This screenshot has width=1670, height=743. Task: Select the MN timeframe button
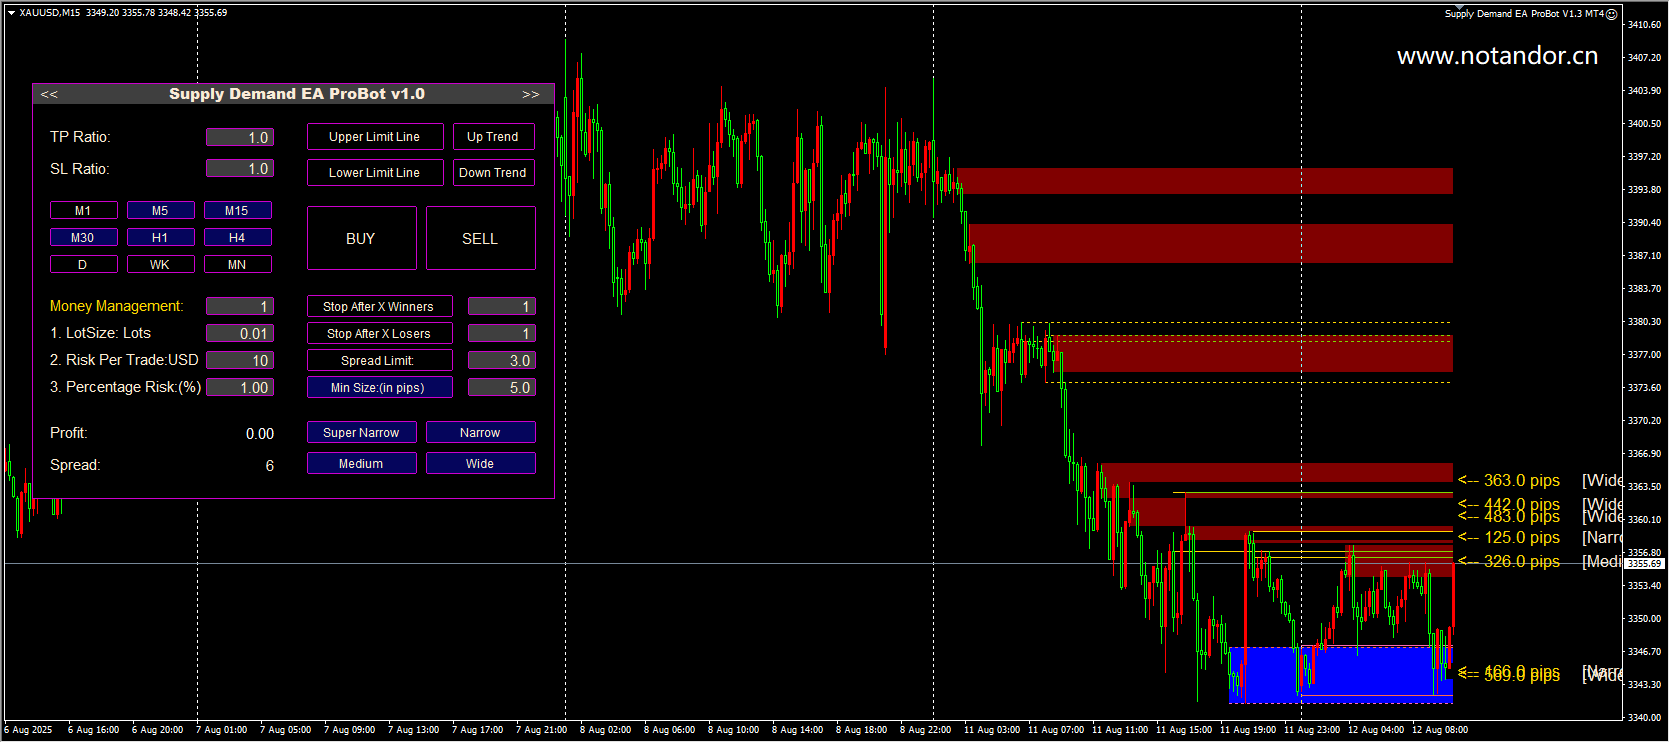coord(237,265)
